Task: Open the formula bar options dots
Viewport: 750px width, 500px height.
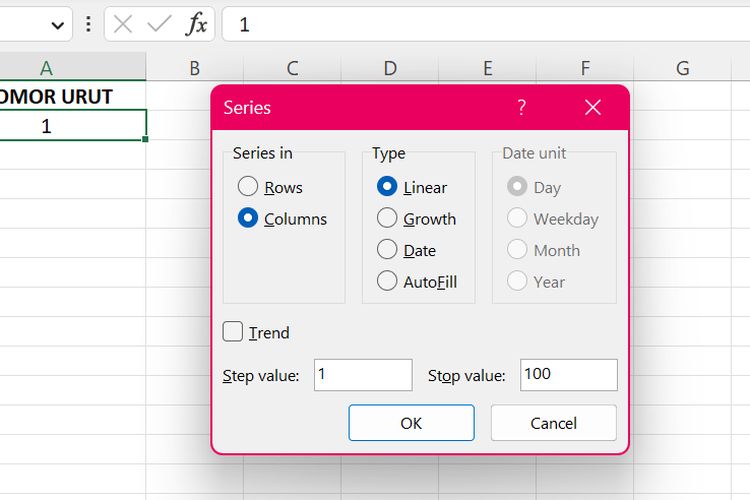Action: point(88,24)
